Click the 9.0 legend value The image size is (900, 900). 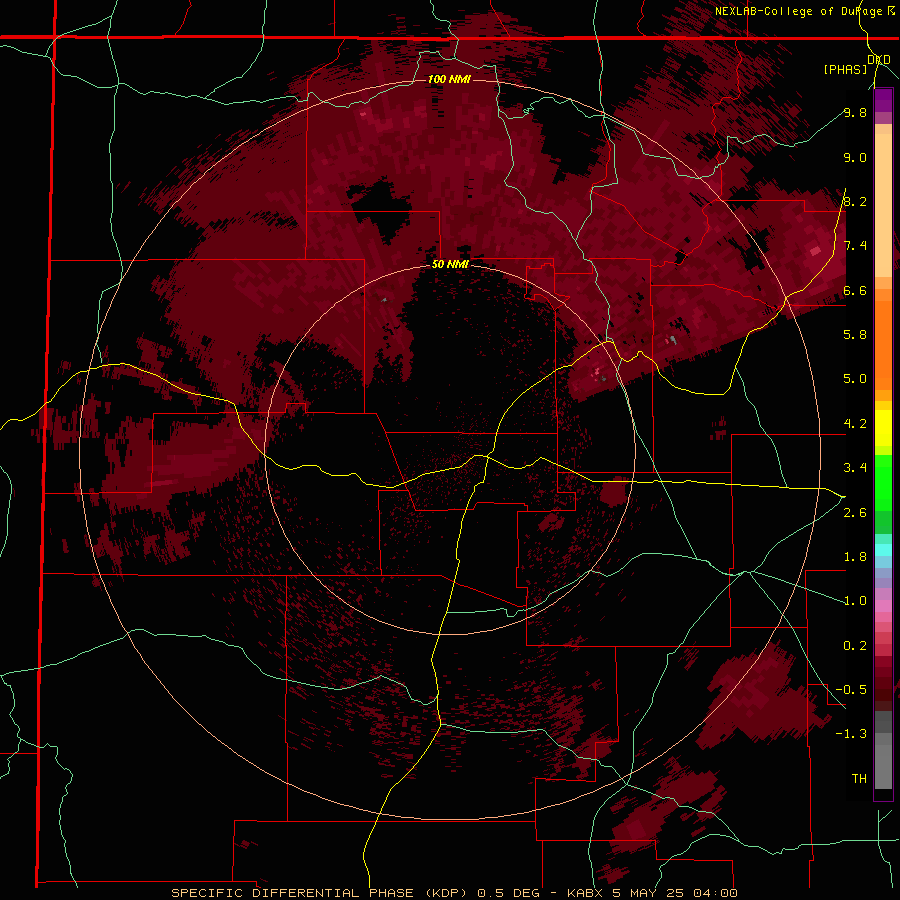pyautogui.click(x=855, y=157)
